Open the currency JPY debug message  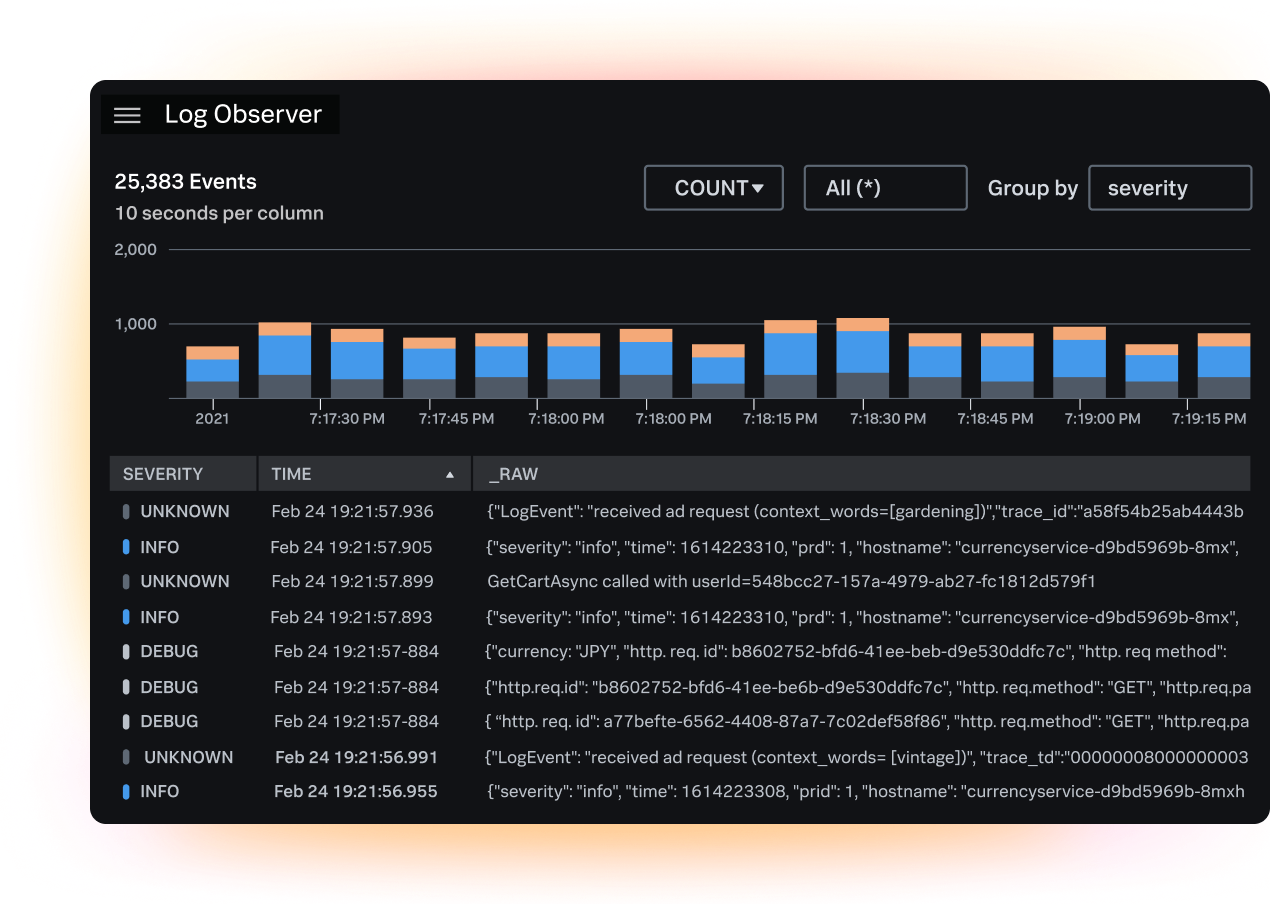click(x=856, y=651)
